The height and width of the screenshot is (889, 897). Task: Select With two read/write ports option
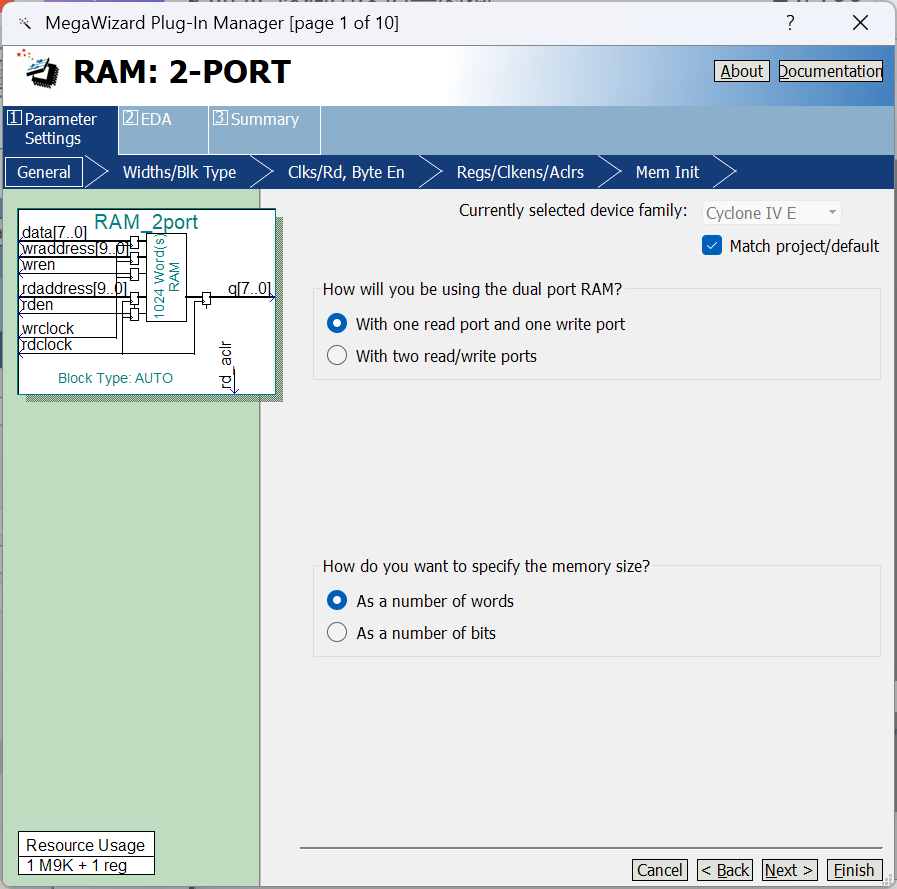click(337, 356)
